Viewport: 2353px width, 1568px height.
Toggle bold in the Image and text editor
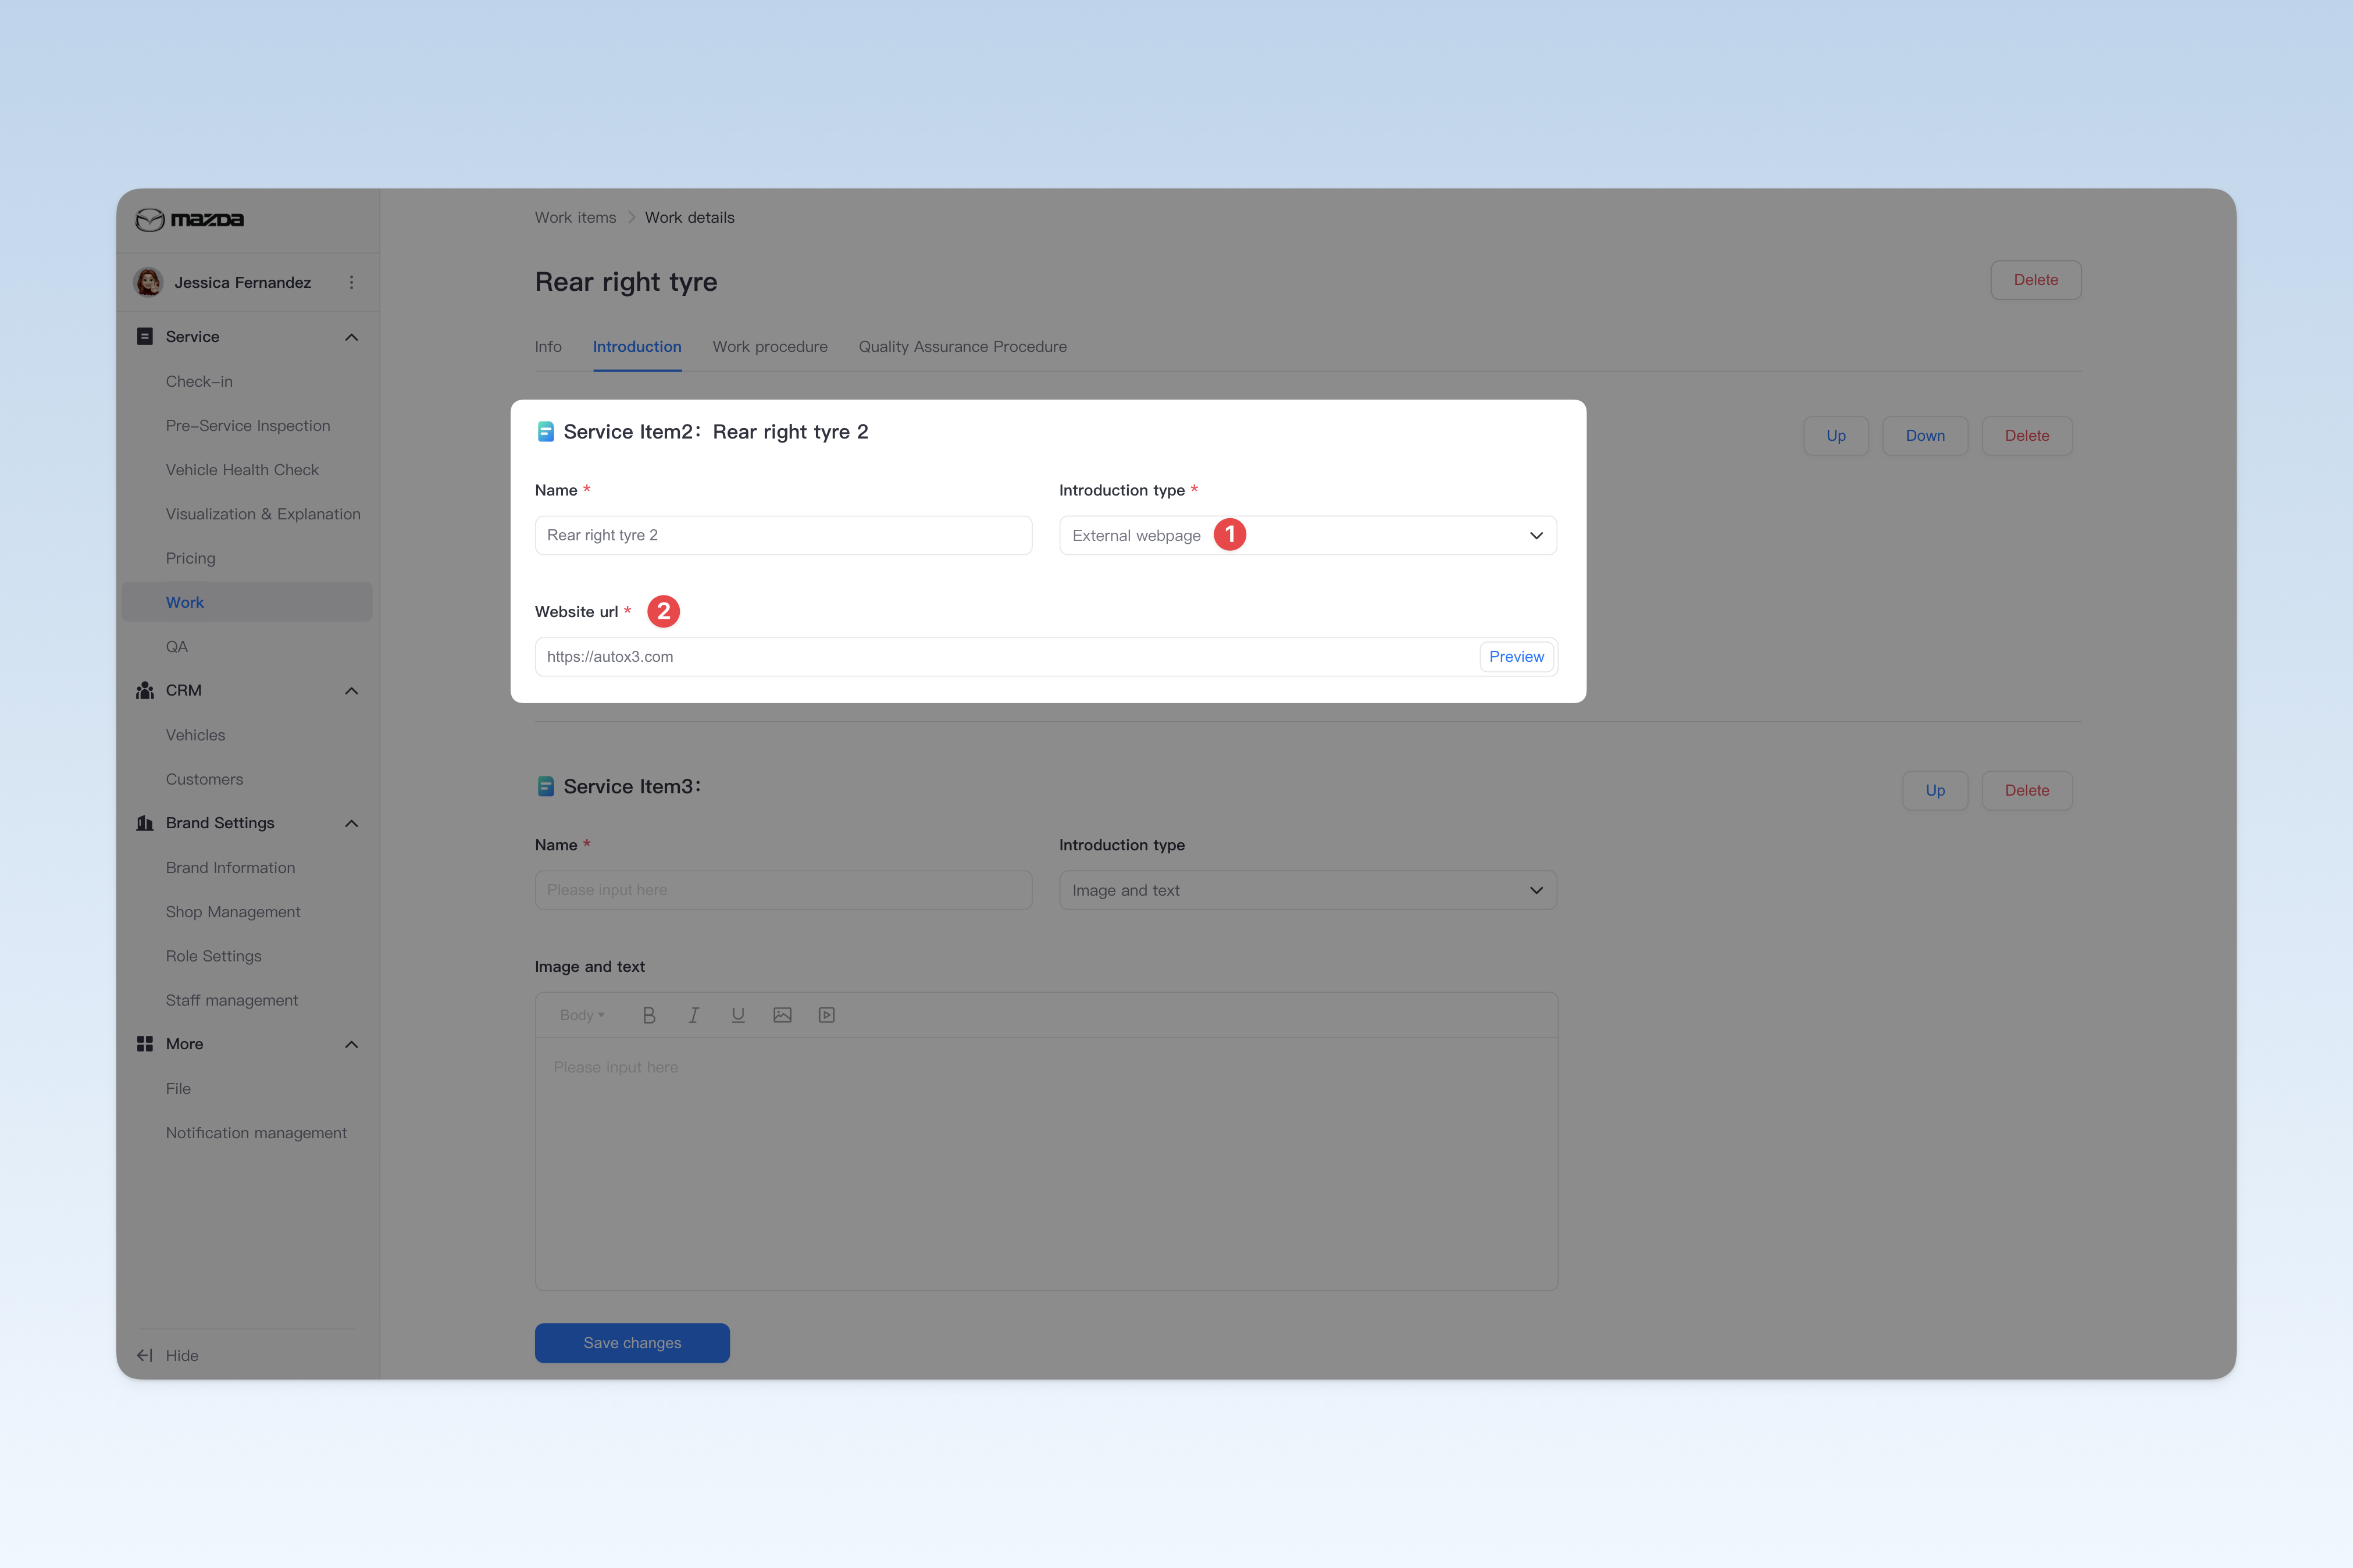coord(649,1015)
